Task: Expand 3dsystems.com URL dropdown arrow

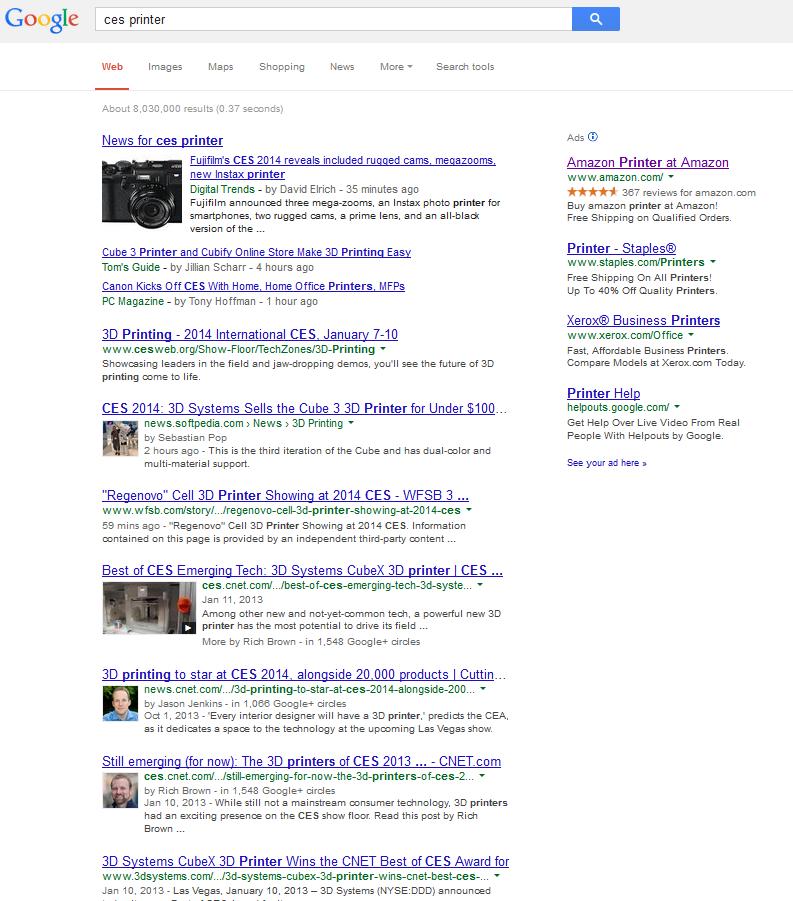Action: [x=497, y=876]
